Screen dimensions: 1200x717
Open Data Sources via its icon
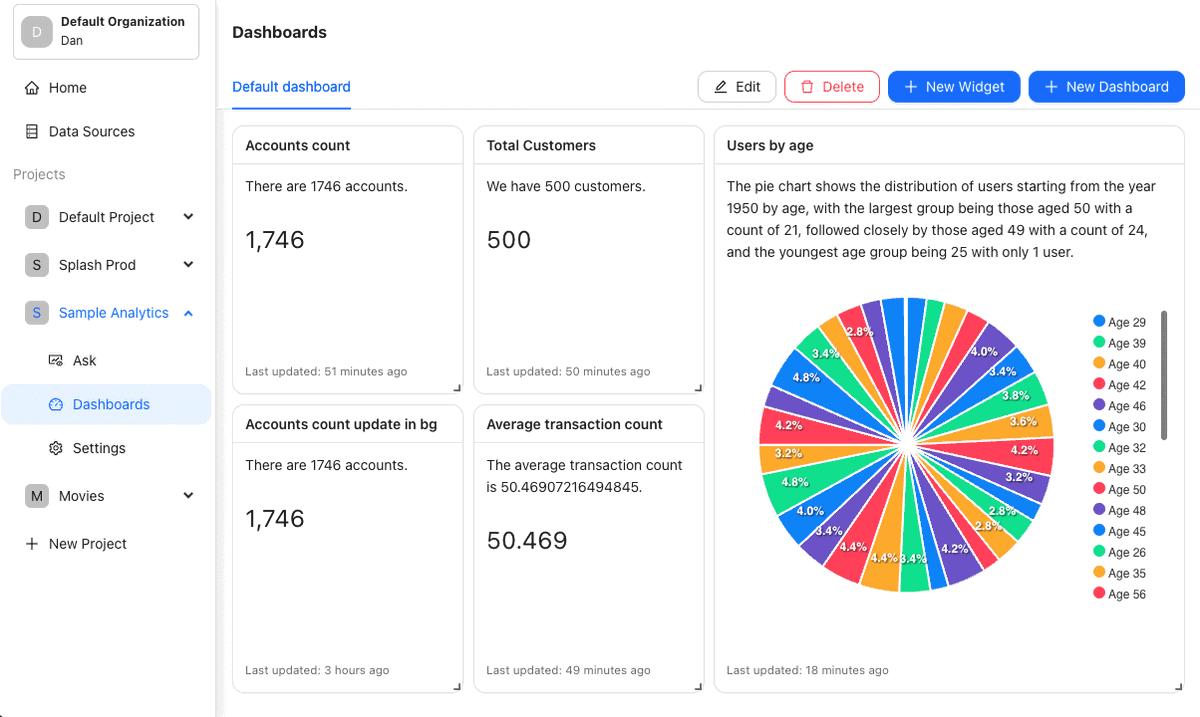(32, 132)
